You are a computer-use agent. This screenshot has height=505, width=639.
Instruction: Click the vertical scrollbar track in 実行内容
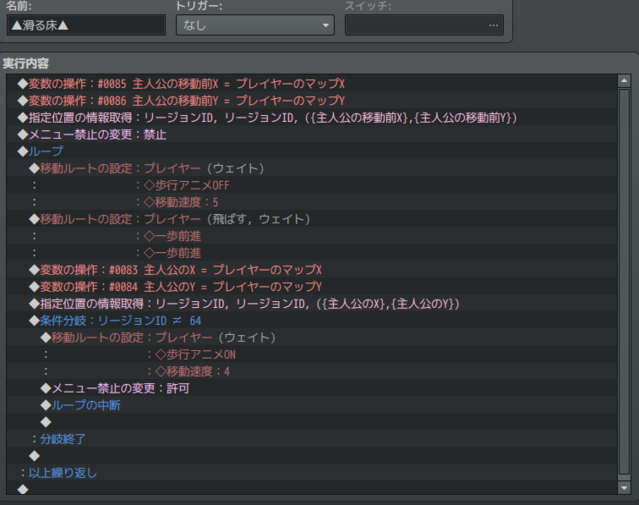[624, 282]
